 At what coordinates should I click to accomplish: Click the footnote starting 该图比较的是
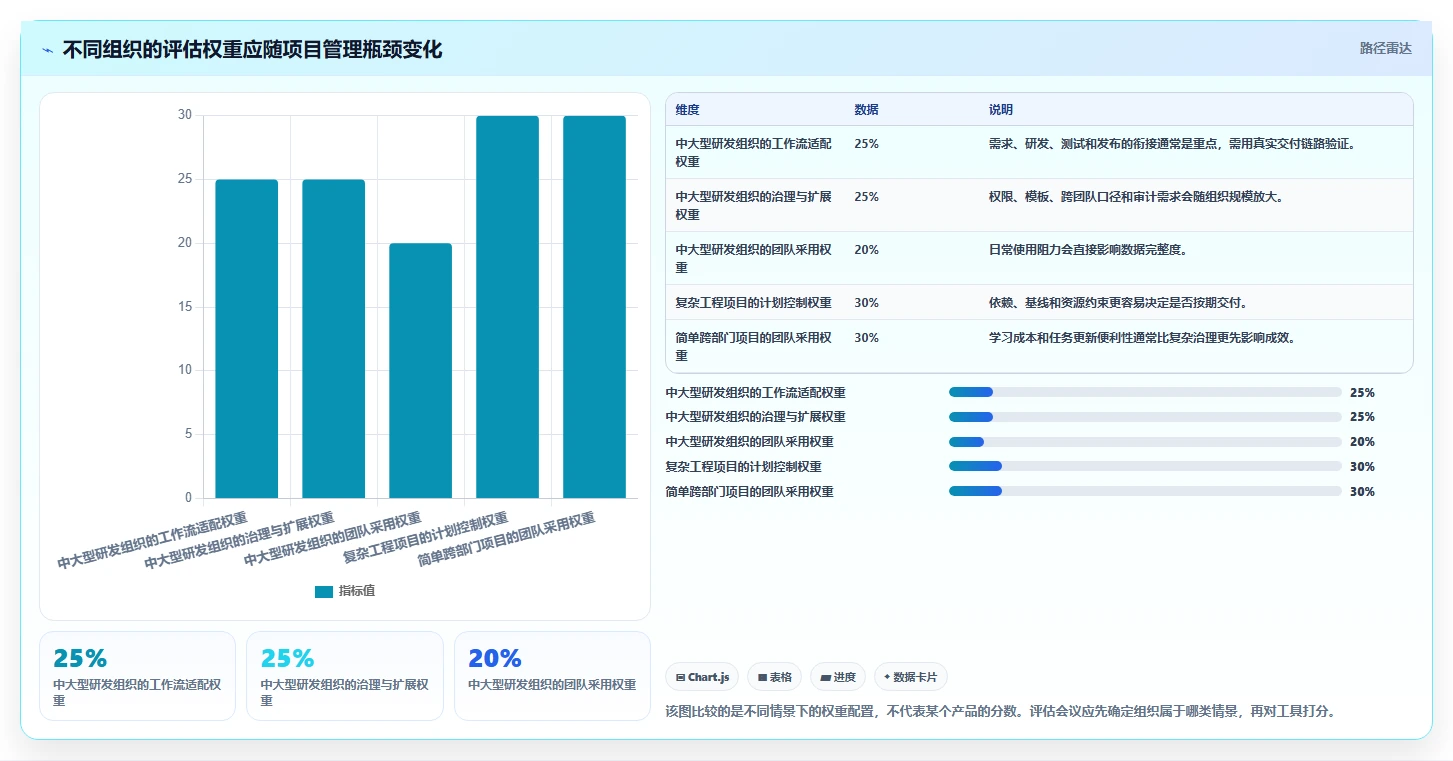(1000, 712)
